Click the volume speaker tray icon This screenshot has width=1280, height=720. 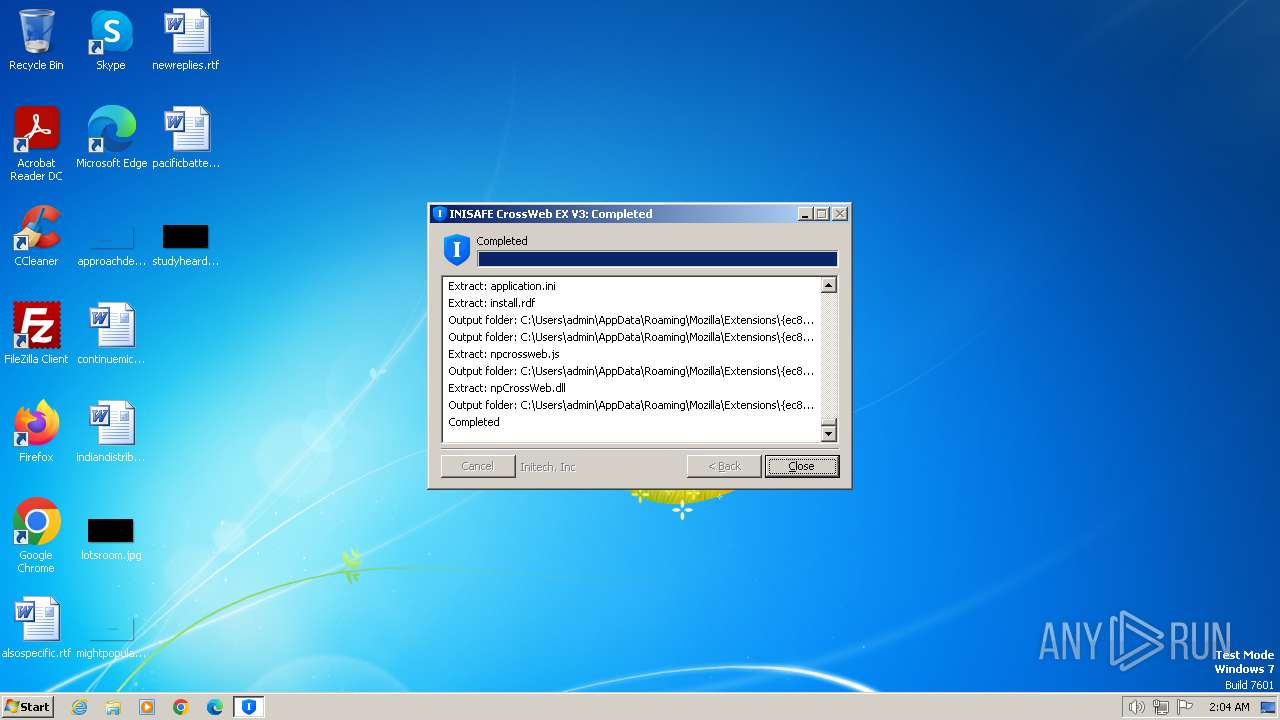[1136, 707]
